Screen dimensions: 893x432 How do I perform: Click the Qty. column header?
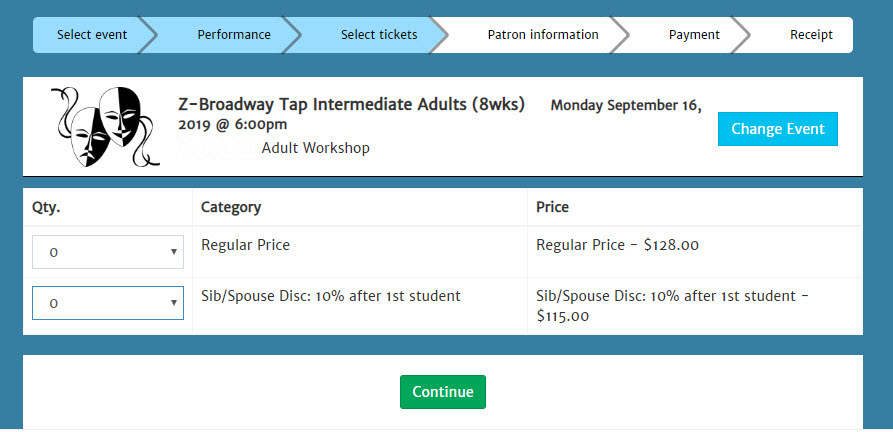click(x=46, y=207)
